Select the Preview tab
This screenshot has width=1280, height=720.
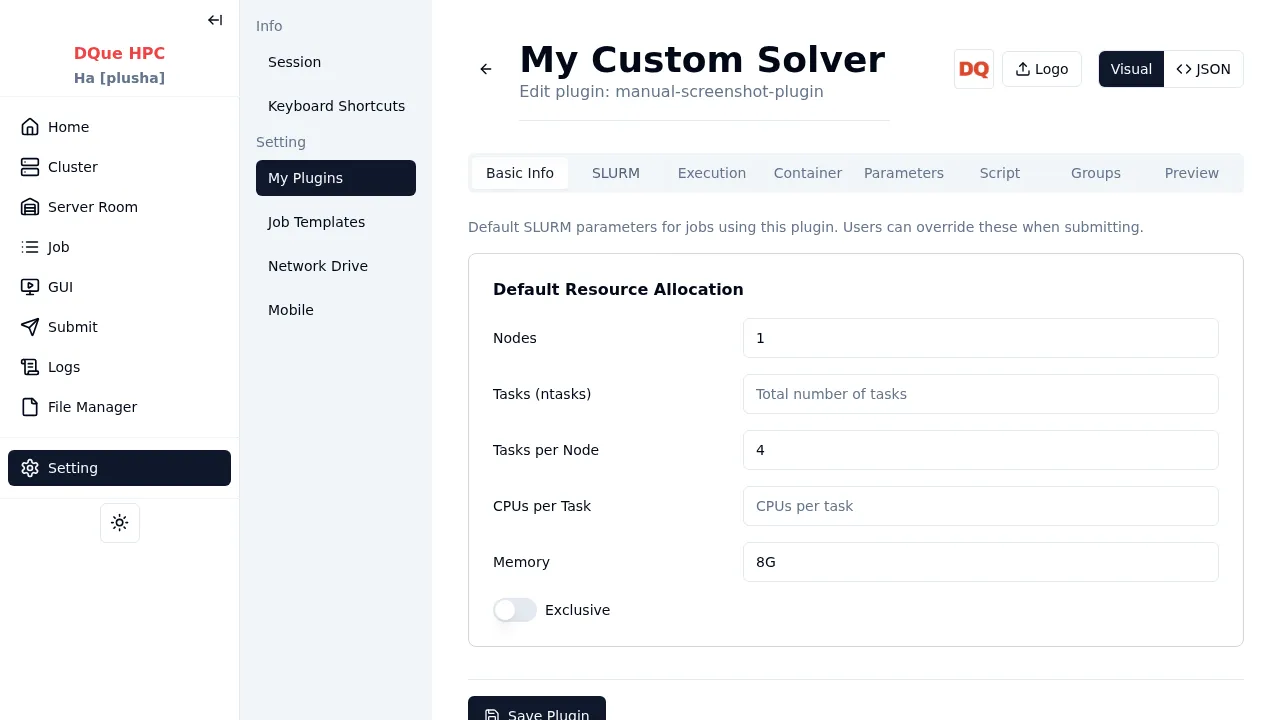point(1191,173)
